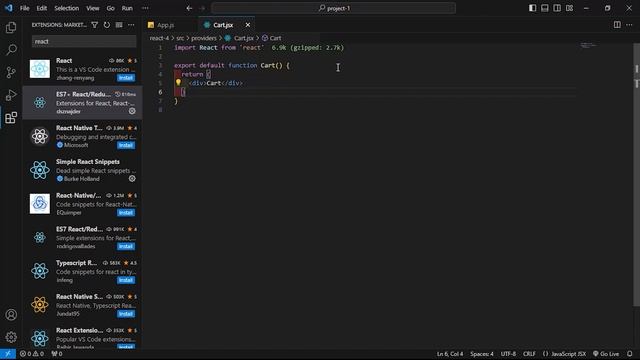The width and height of the screenshot is (640, 360).
Task: Go back with the navigation arrow
Action: click(x=189, y=8)
